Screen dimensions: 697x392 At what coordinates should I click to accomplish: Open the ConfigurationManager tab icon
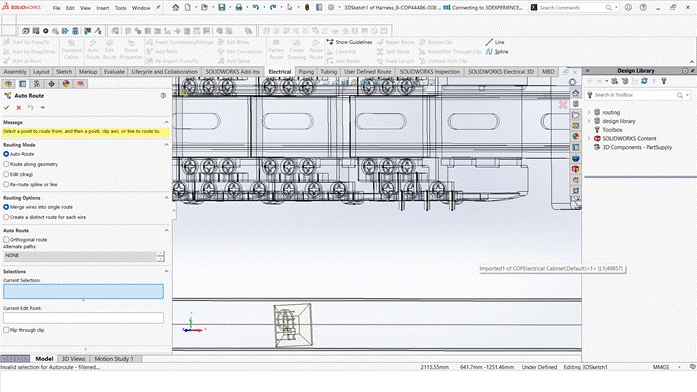tap(37, 84)
